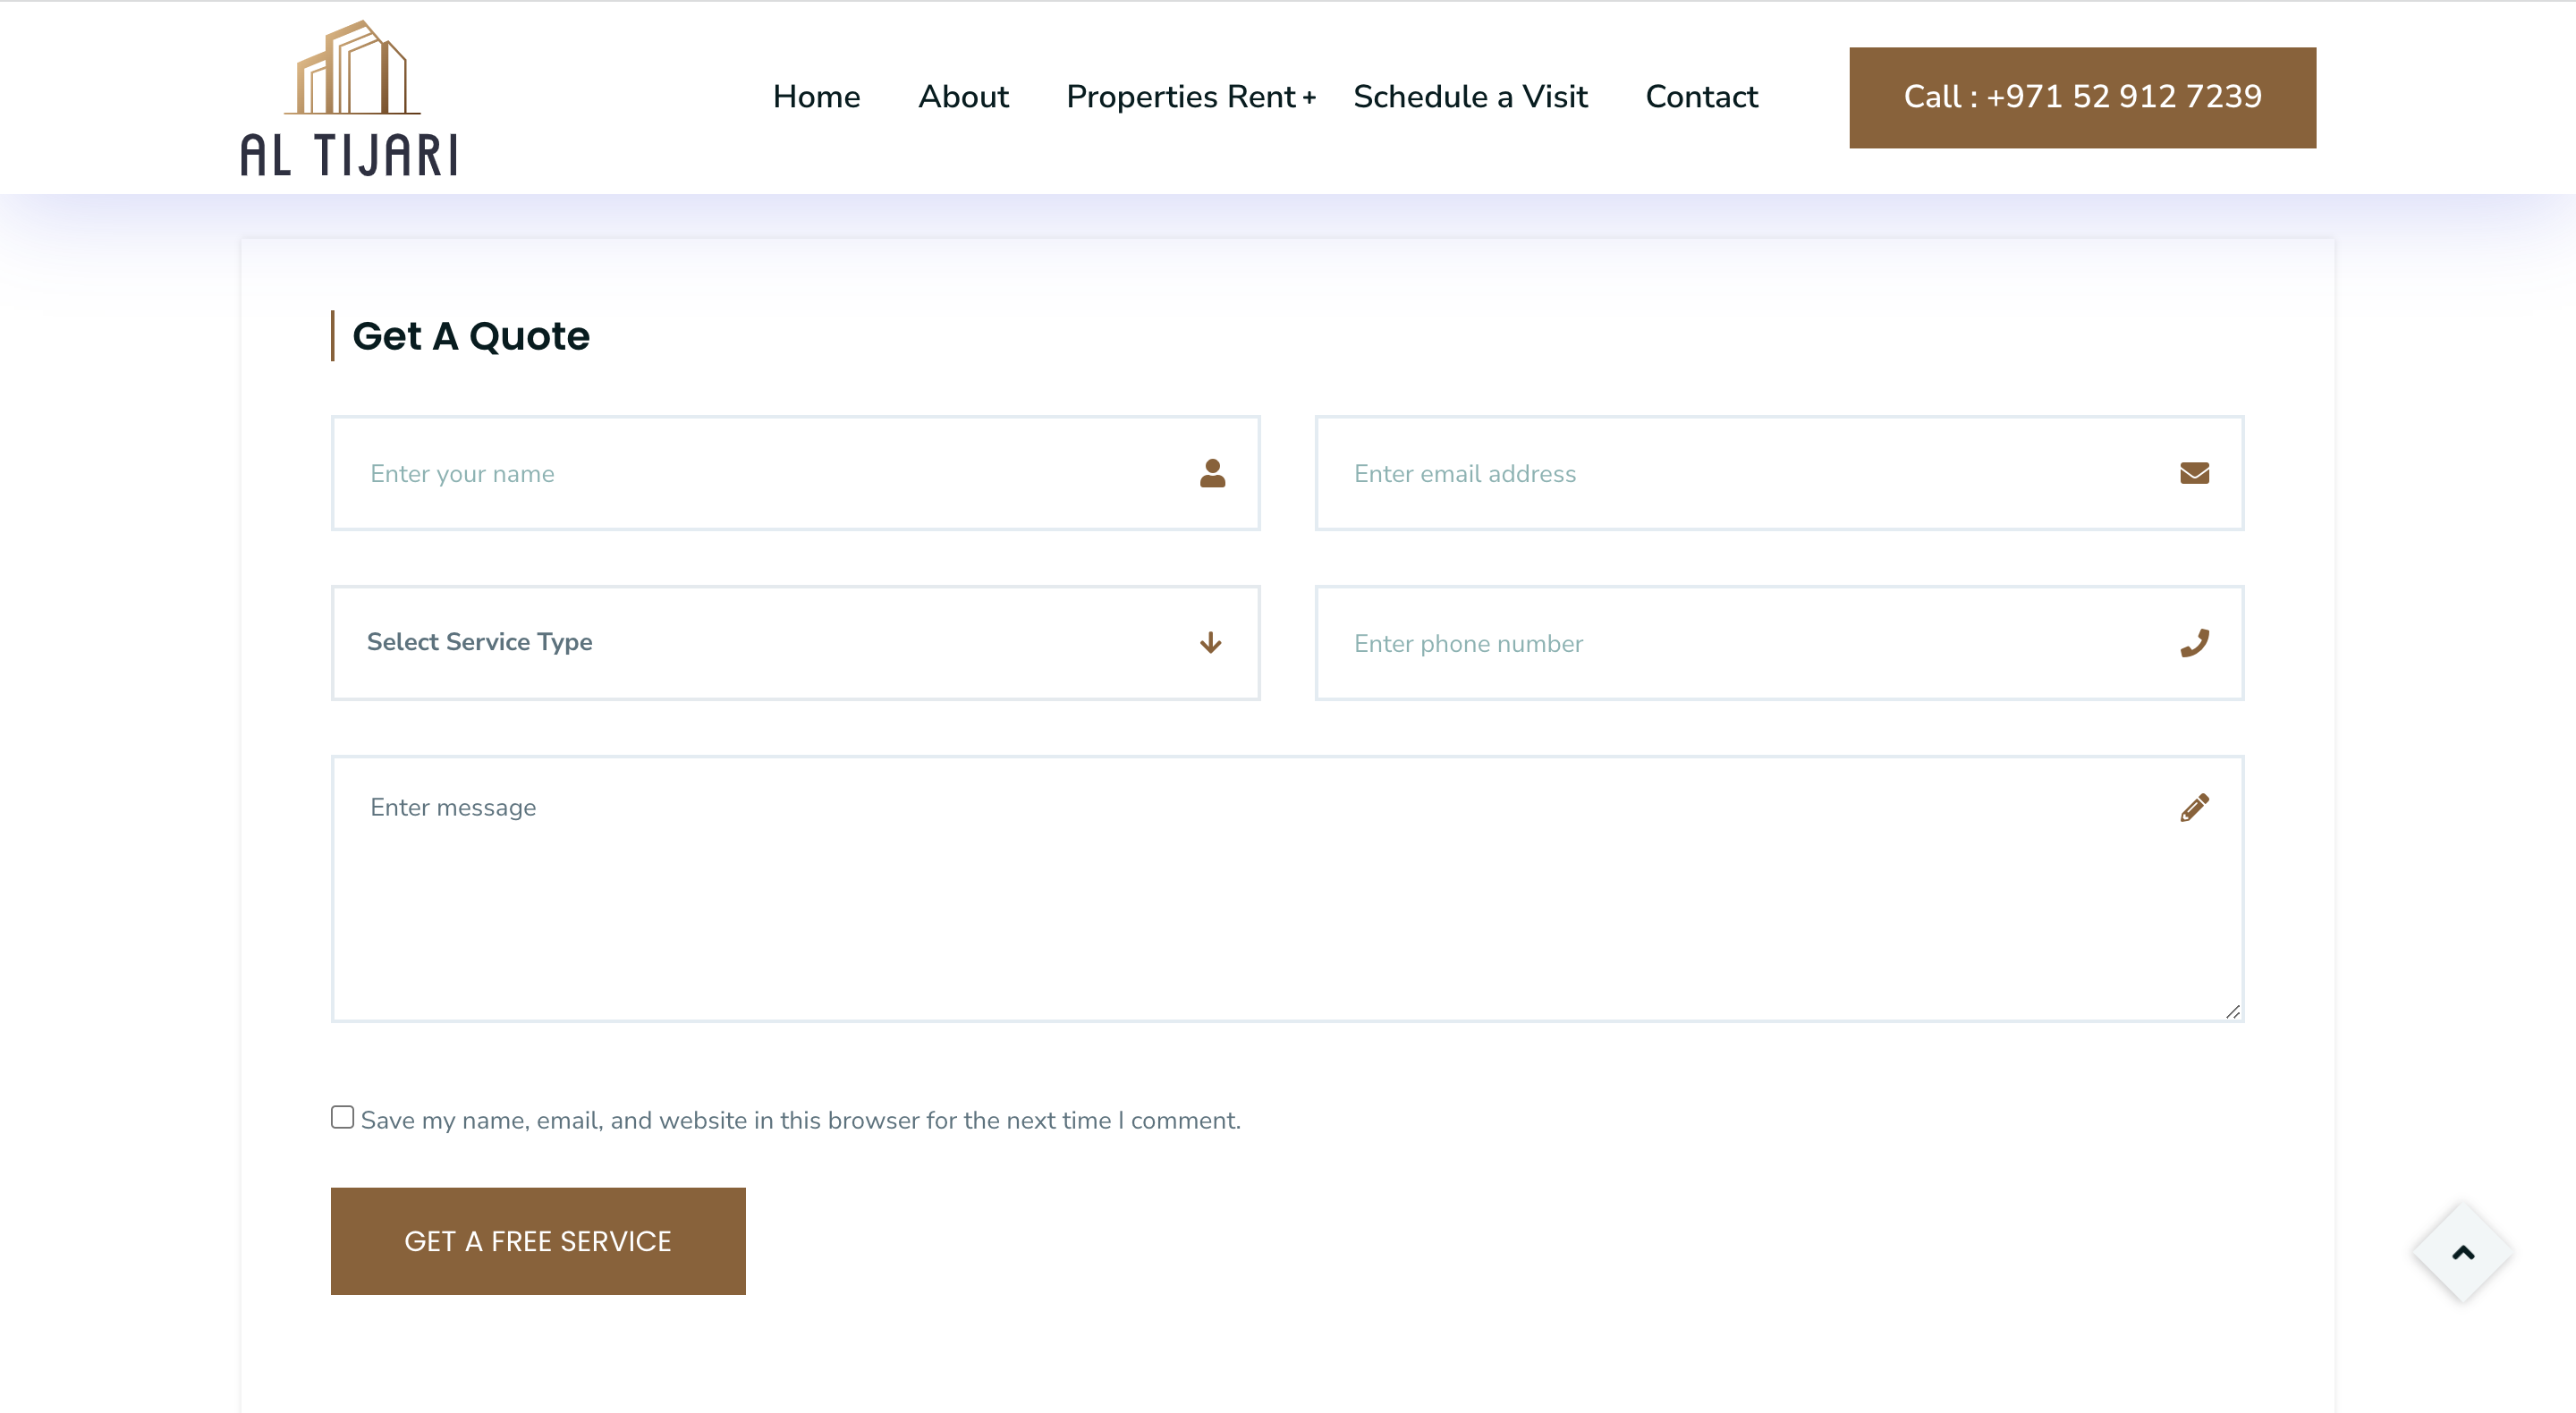Image resolution: width=2576 pixels, height=1413 pixels.
Task: Click the down arrow in service type
Action: [x=1210, y=643]
